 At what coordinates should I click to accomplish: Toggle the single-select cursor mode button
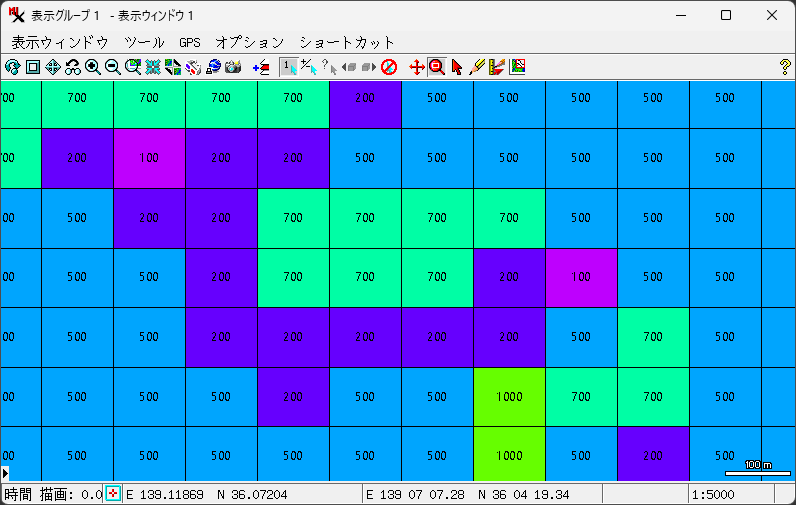click(x=288, y=67)
